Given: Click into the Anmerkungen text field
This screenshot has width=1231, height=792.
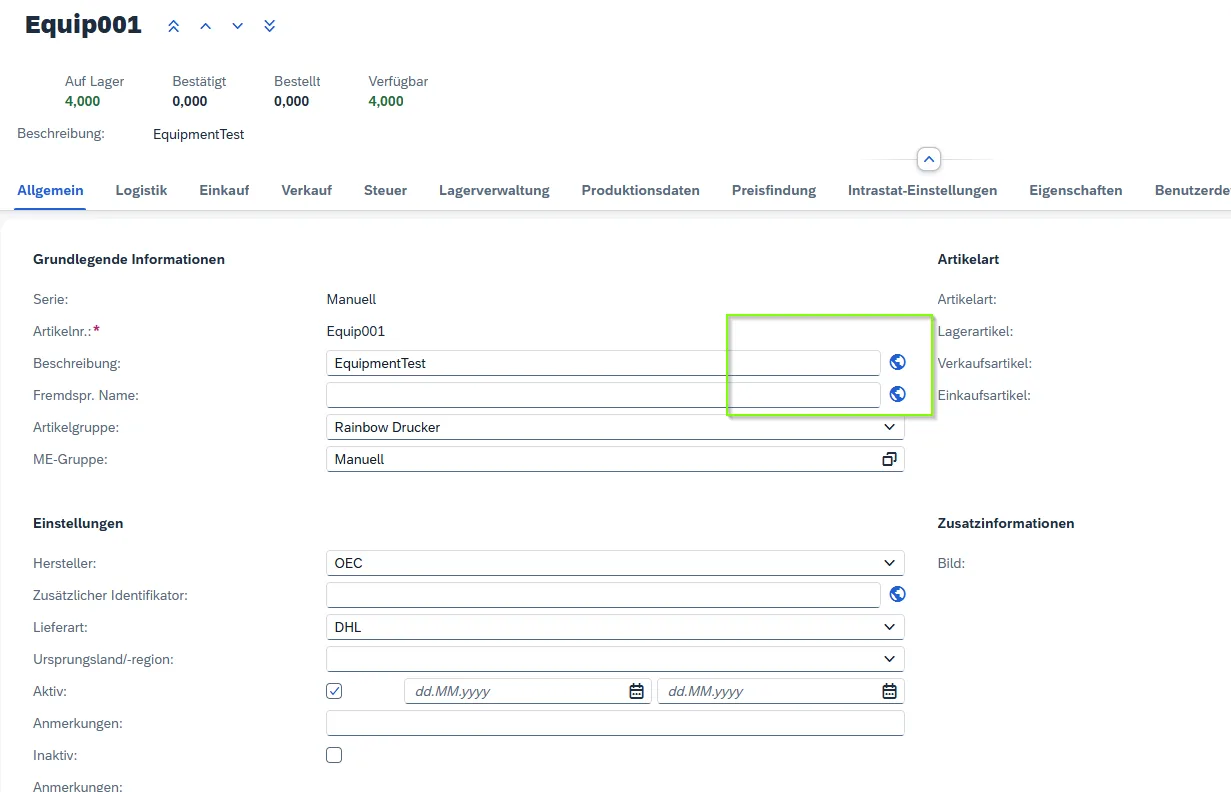Looking at the screenshot, I should pos(614,723).
